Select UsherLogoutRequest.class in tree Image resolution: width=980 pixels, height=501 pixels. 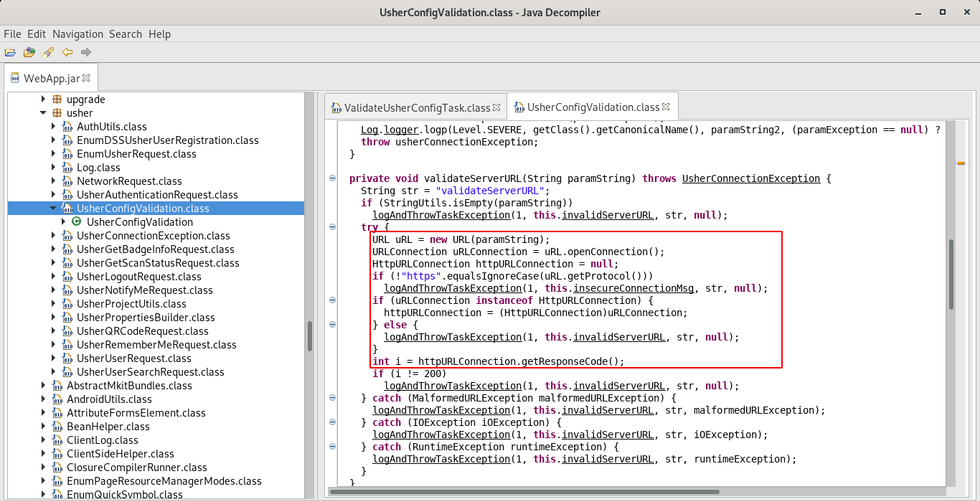pos(139,277)
